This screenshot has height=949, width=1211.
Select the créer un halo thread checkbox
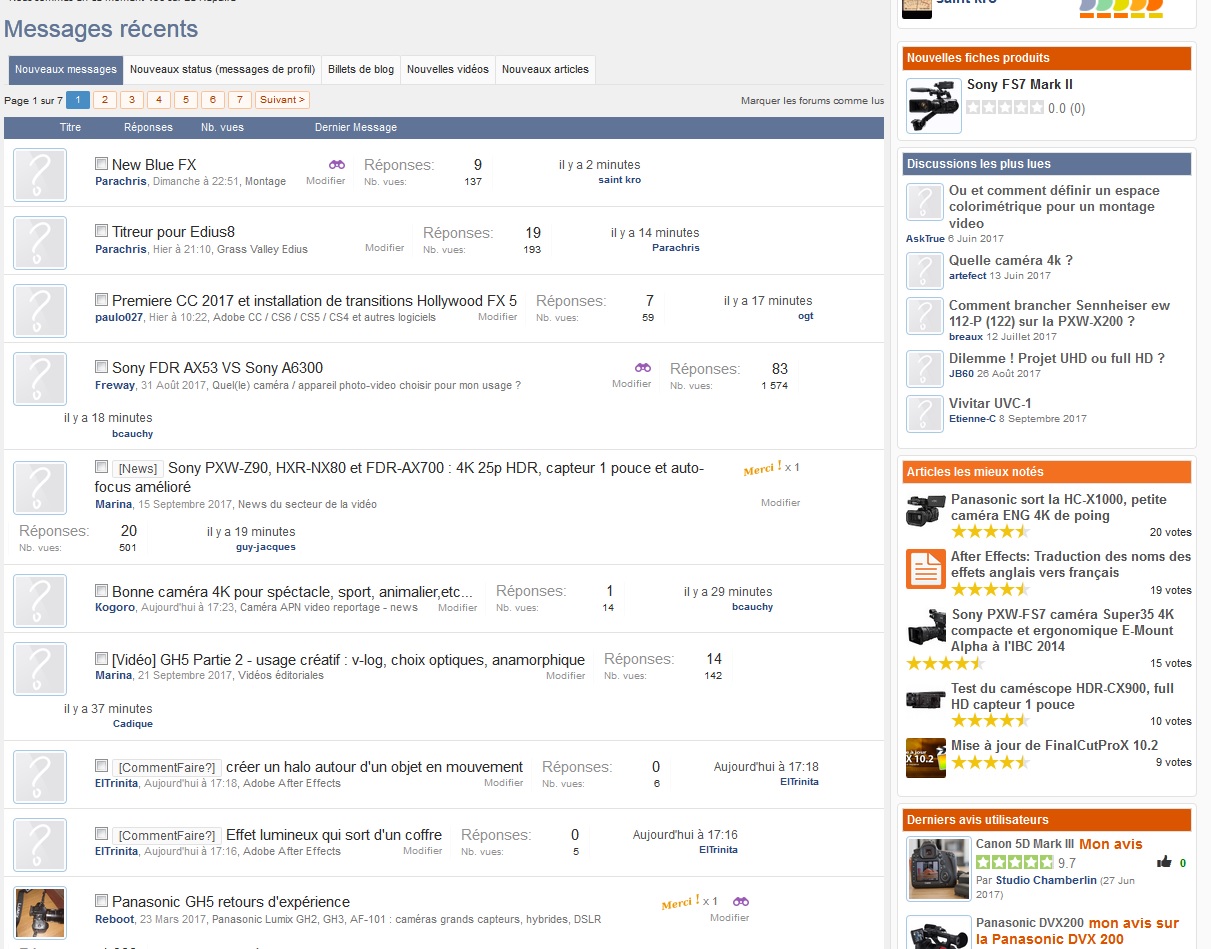tap(101, 766)
